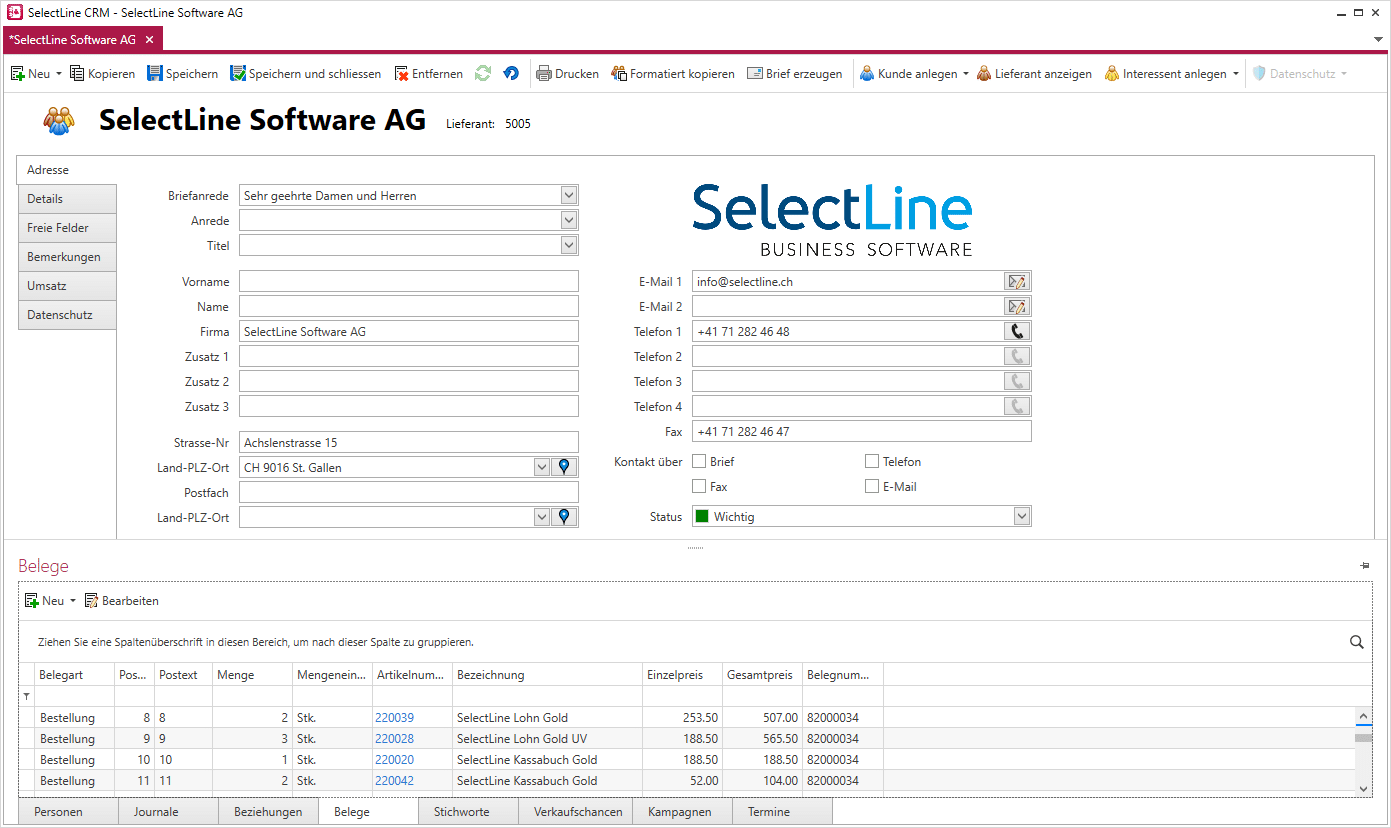
Task: Switch to the Bemerkungen side tab
Action: (64, 257)
